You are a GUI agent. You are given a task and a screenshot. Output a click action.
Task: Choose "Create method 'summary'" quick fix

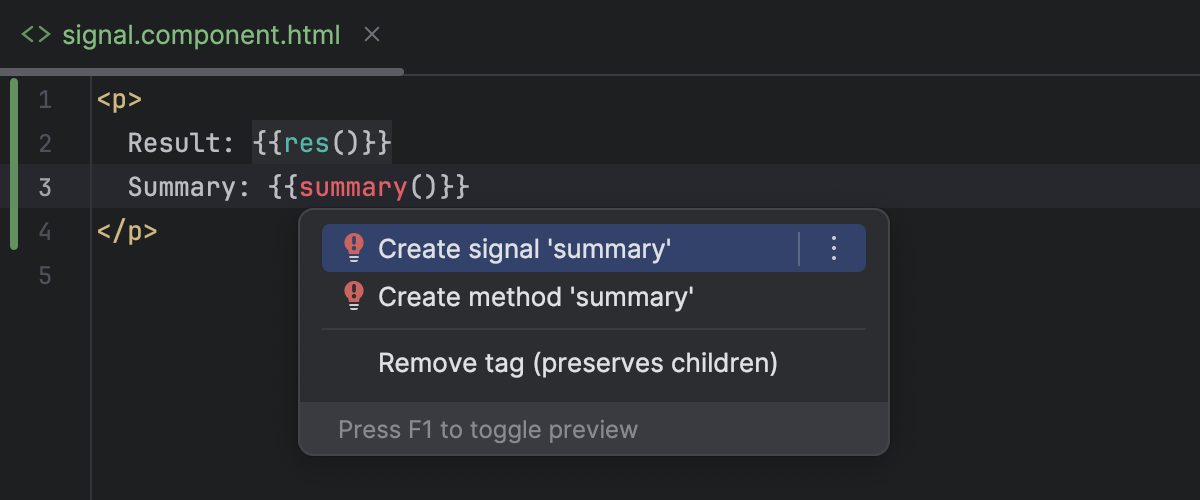coord(536,296)
